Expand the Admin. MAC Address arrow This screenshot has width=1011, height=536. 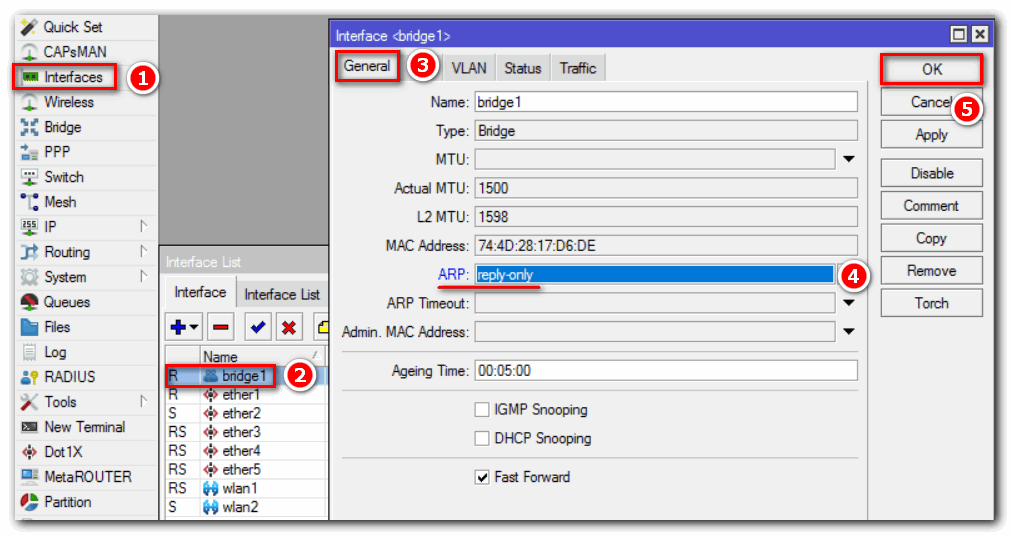[849, 332]
